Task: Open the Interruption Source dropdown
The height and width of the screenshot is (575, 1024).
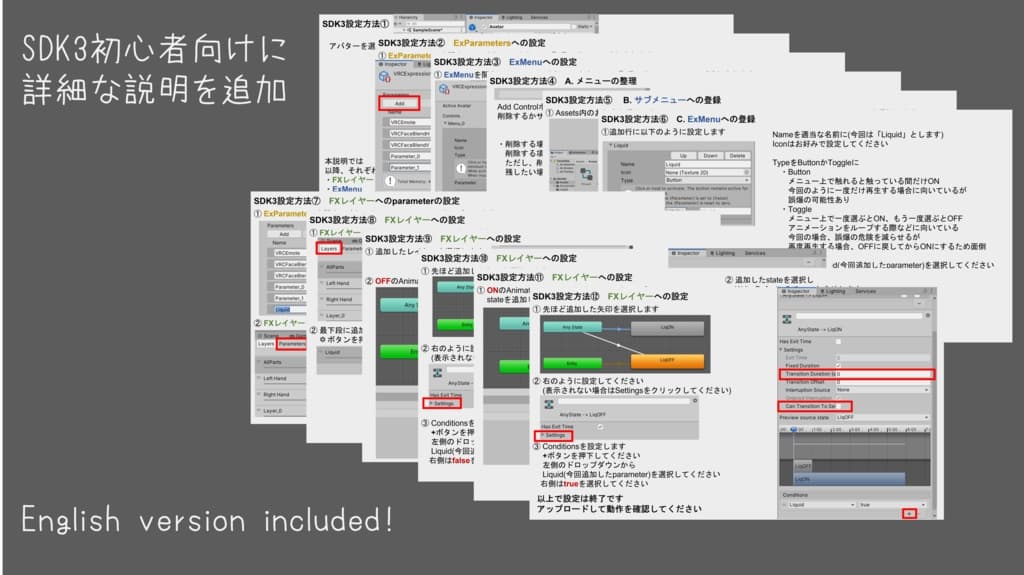Action: point(882,390)
